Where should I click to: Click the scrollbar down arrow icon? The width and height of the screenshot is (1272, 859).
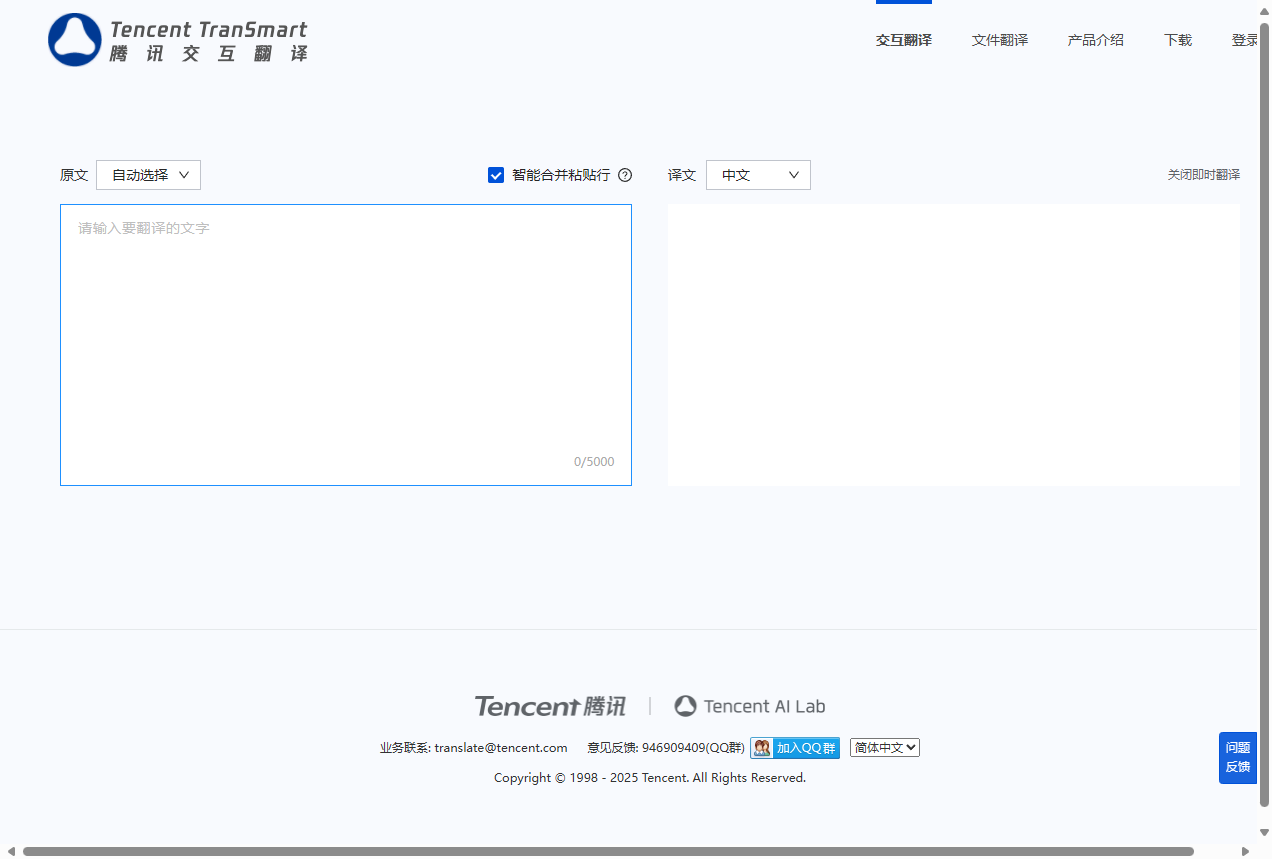coord(1264,831)
